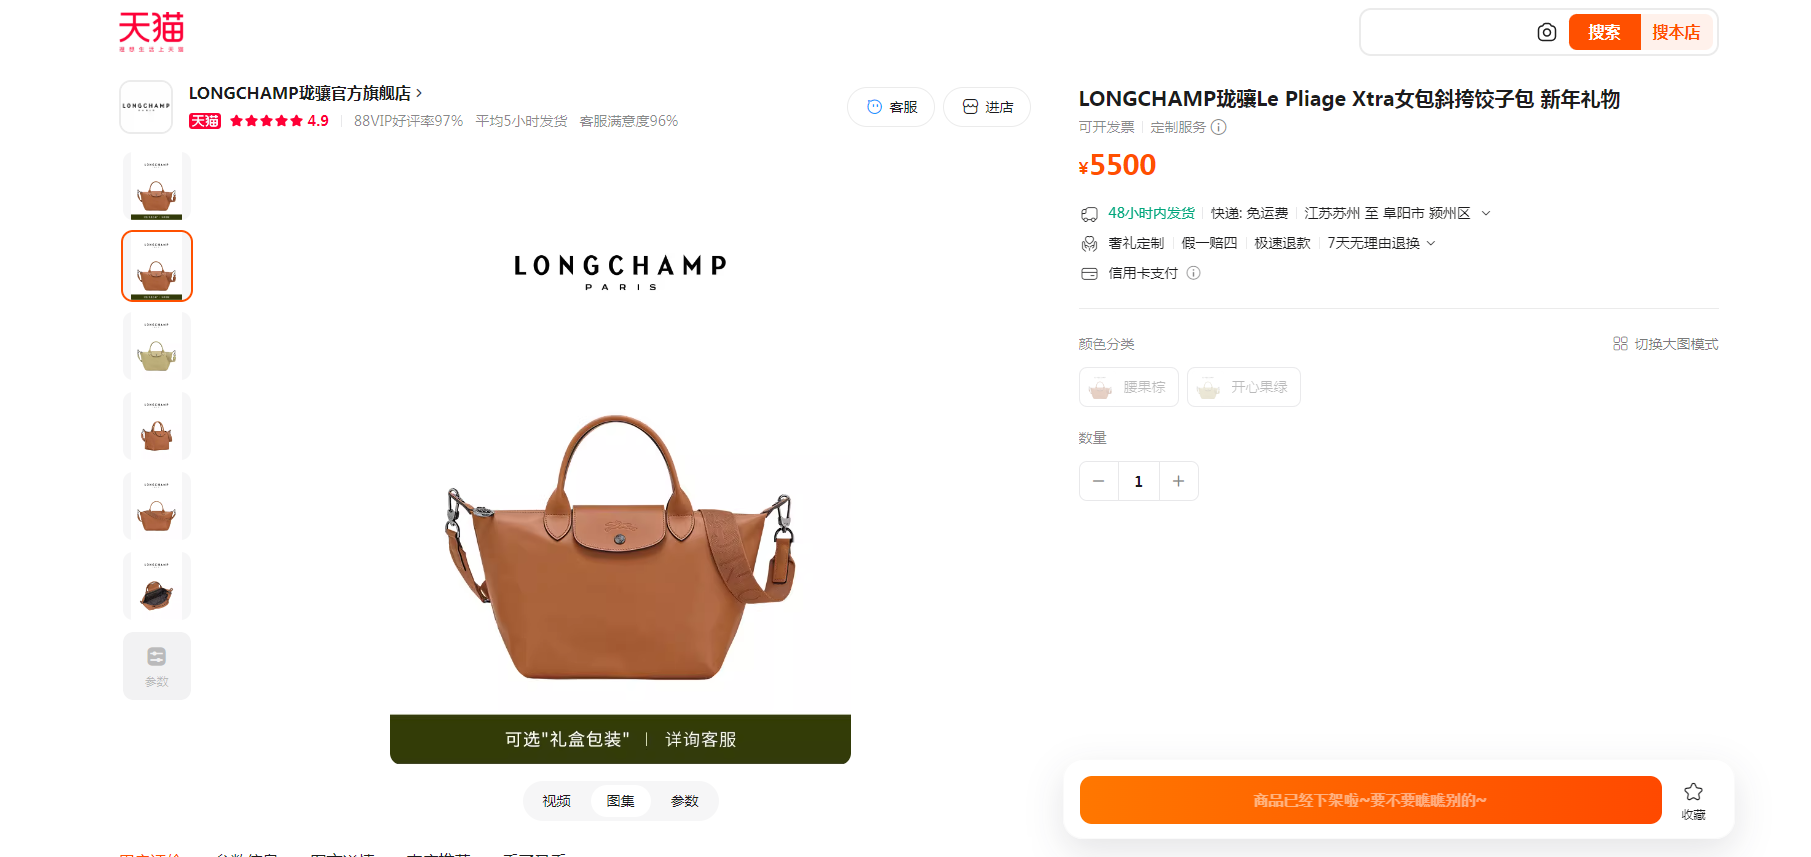Screen dimensions: 1811x857
Task: Switch to large image mode
Action: click(x=1665, y=344)
